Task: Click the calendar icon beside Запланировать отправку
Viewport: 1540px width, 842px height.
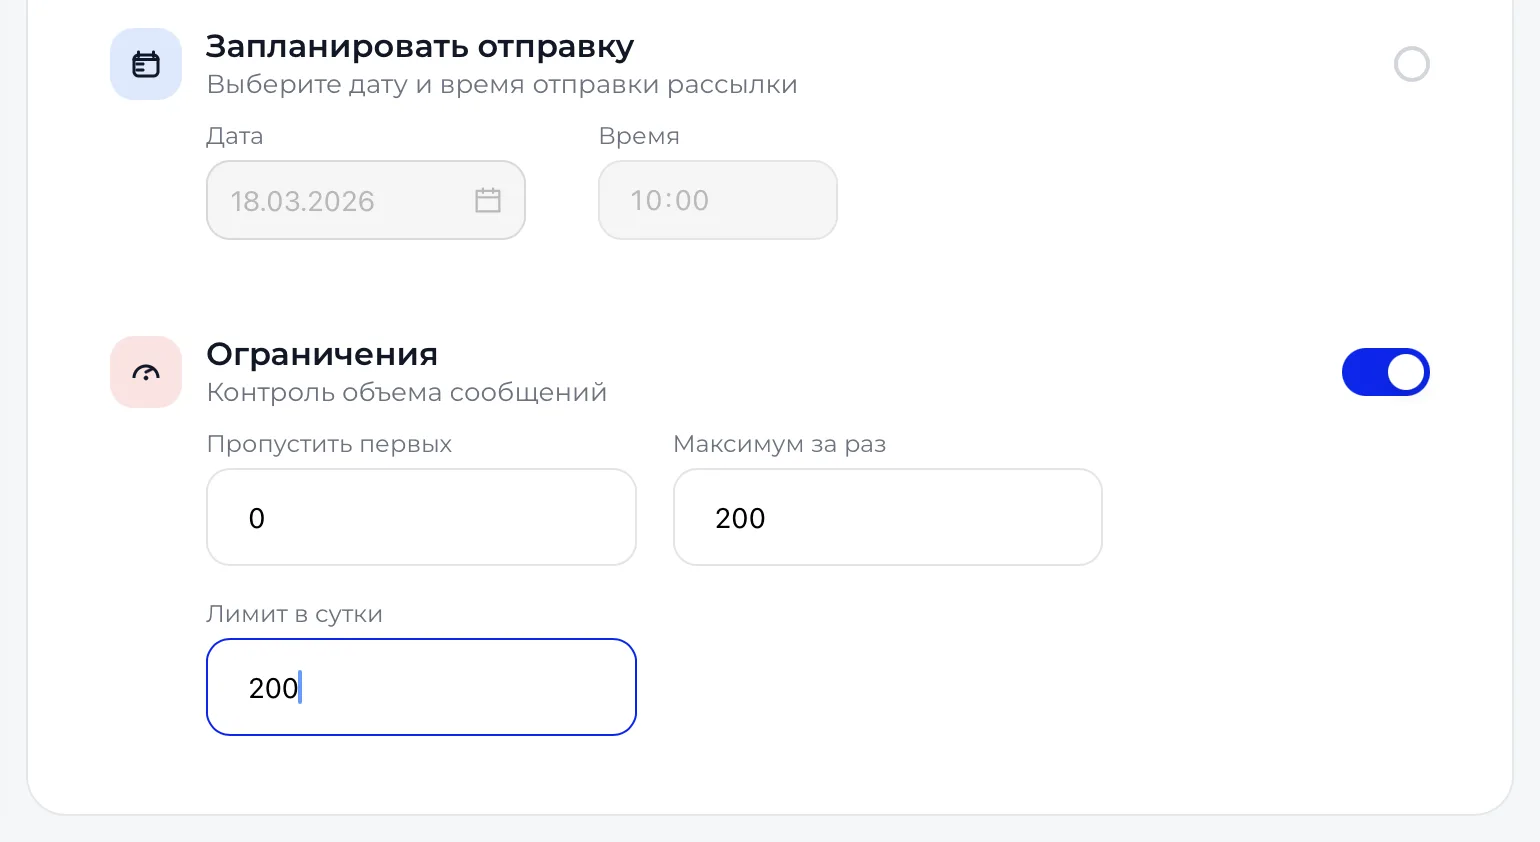Action: pyautogui.click(x=146, y=64)
